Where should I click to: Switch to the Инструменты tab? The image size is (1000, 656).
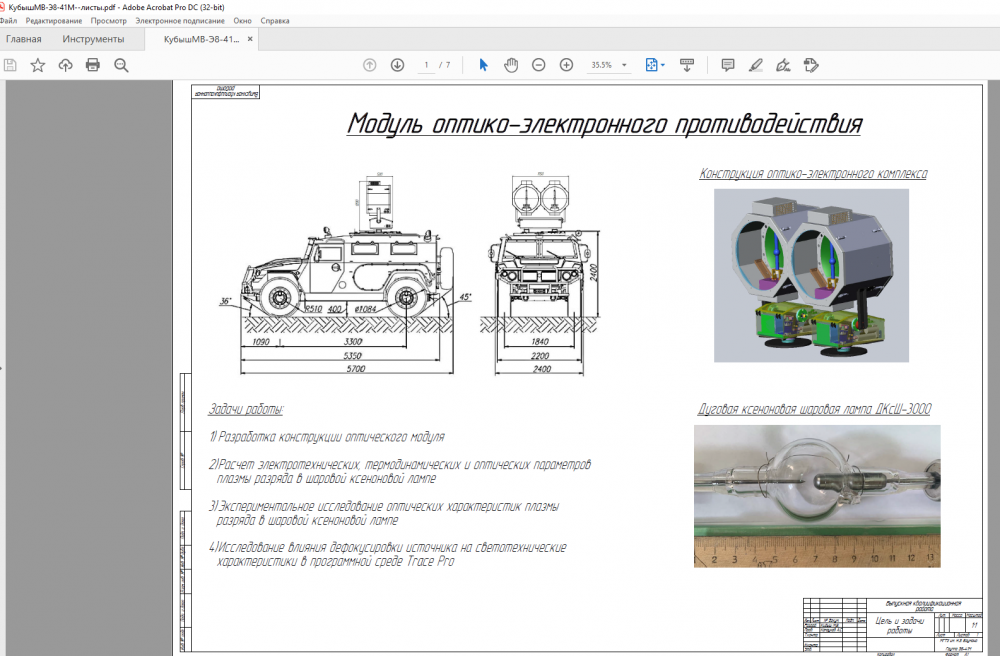[93, 39]
